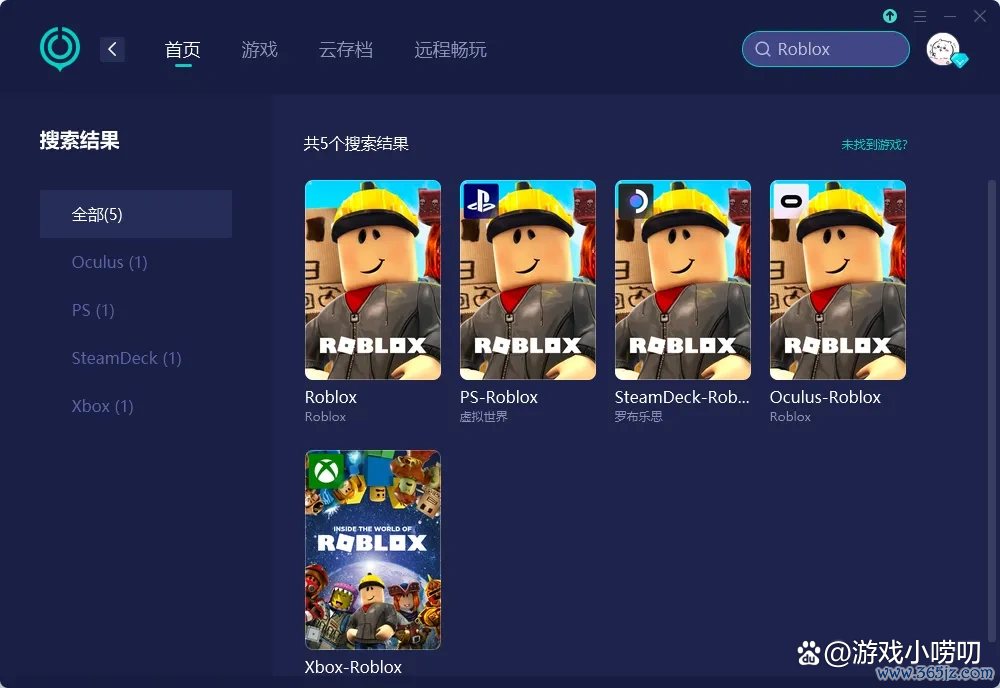Select the 远程畅玩 tab
The image size is (1000, 688).
click(450, 50)
